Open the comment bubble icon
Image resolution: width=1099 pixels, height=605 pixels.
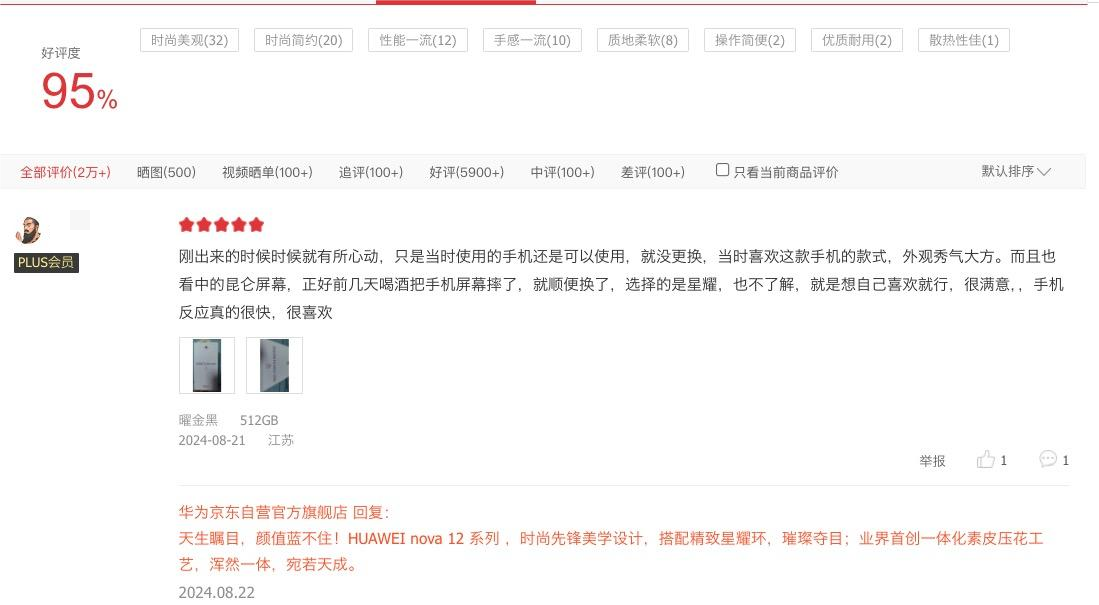1048,459
